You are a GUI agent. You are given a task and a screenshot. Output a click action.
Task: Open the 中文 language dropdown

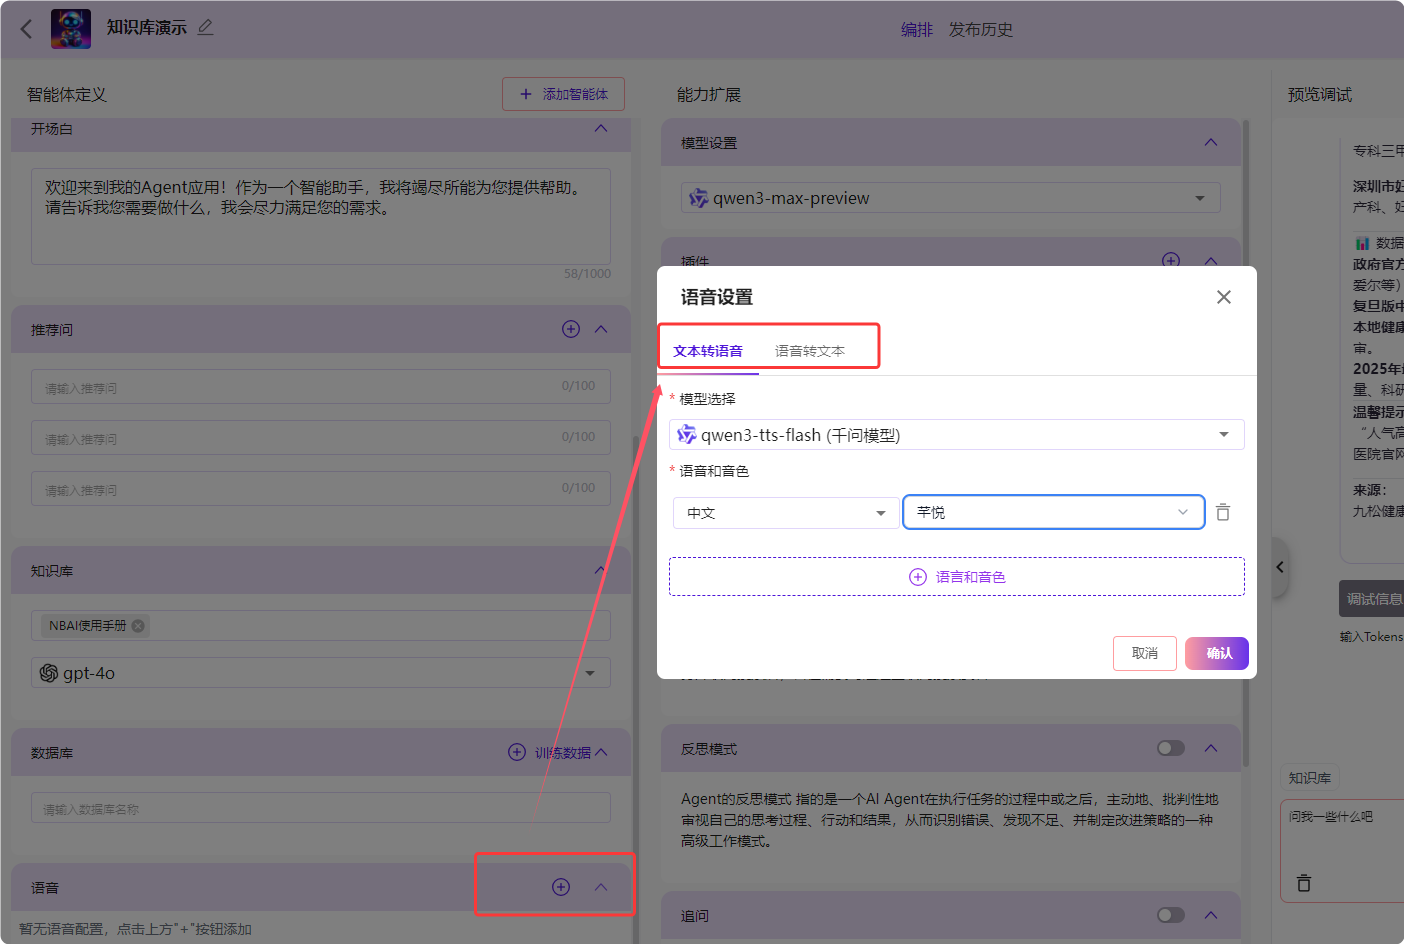coord(785,513)
